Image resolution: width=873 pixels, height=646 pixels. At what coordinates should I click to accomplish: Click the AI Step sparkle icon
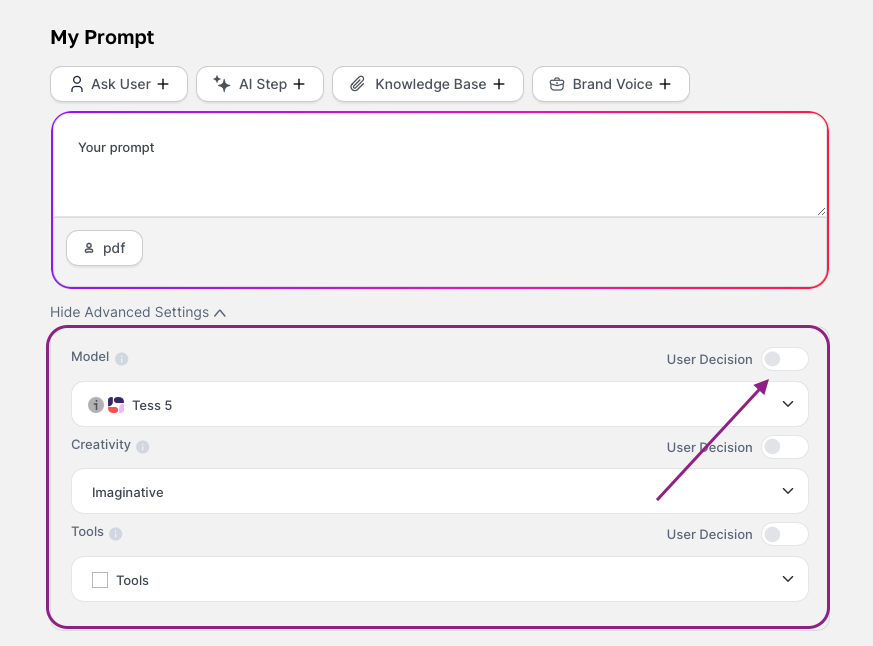tap(222, 84)
